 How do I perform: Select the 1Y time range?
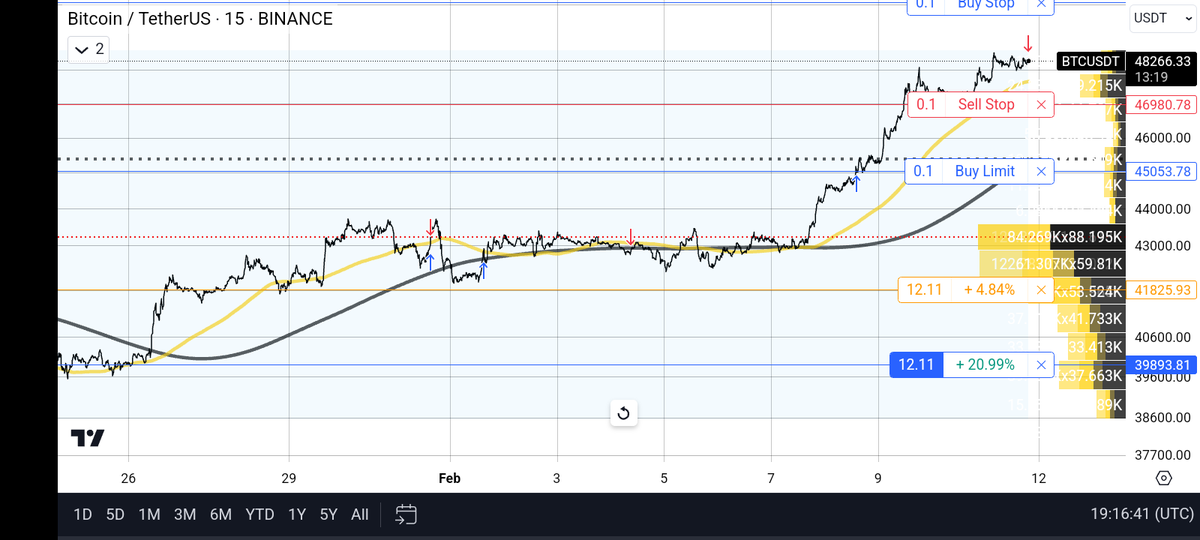(x=297, y=515)
